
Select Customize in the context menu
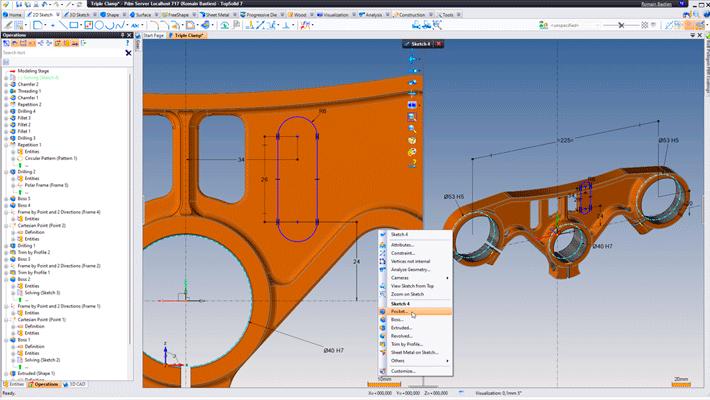coord(403,371)
